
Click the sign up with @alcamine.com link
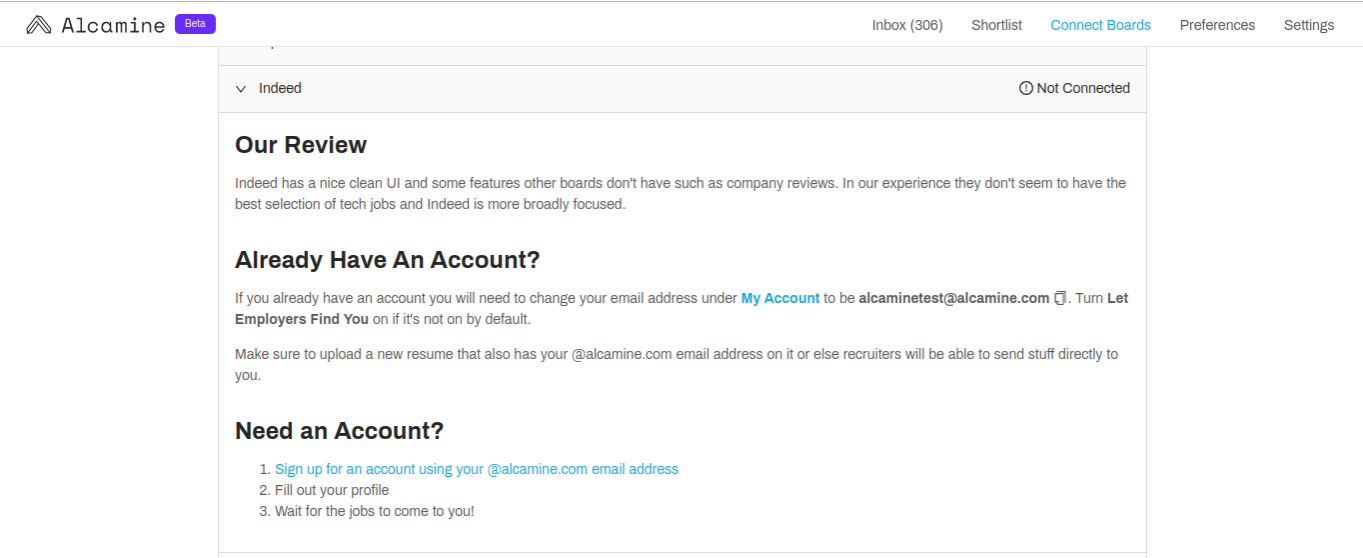[477, 469]
